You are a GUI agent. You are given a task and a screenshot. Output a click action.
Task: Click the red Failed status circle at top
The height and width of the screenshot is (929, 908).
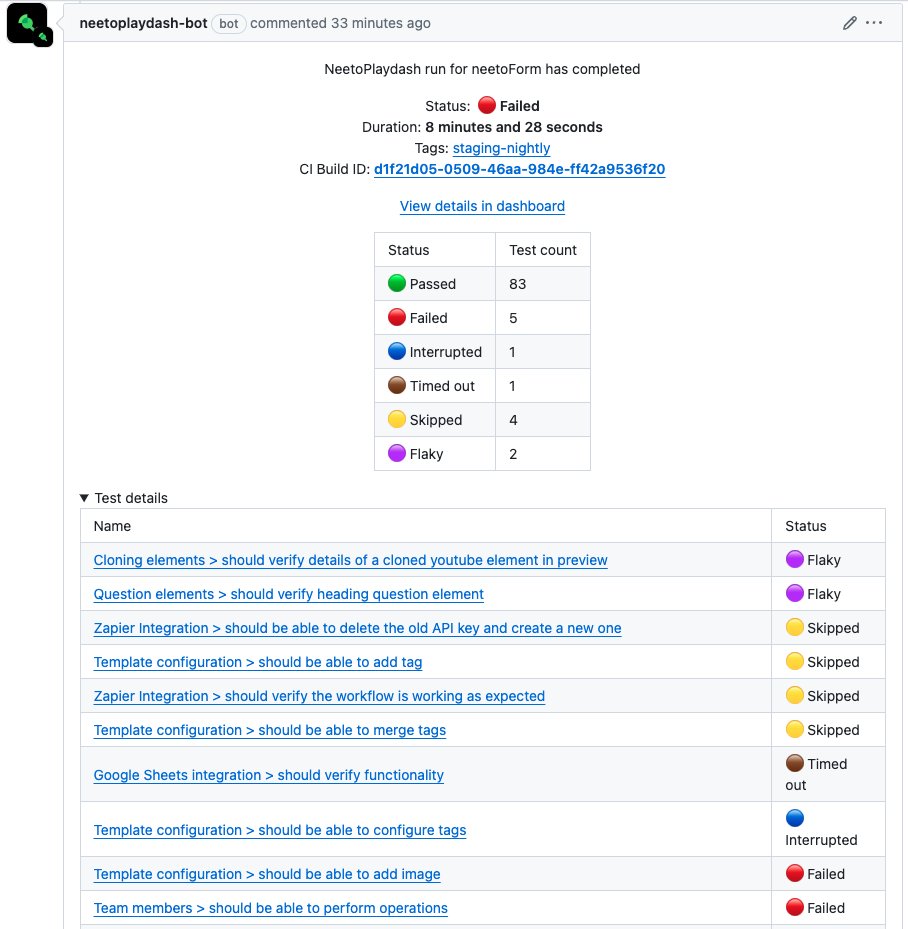[486, 105]
